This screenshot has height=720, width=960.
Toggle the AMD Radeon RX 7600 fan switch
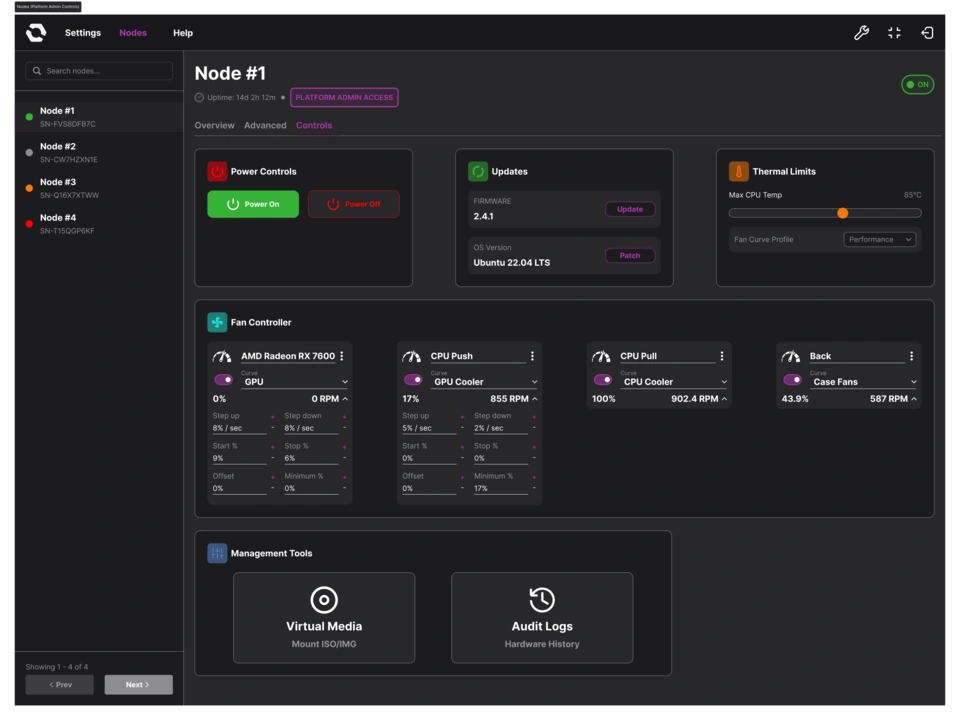pos(223,379)
